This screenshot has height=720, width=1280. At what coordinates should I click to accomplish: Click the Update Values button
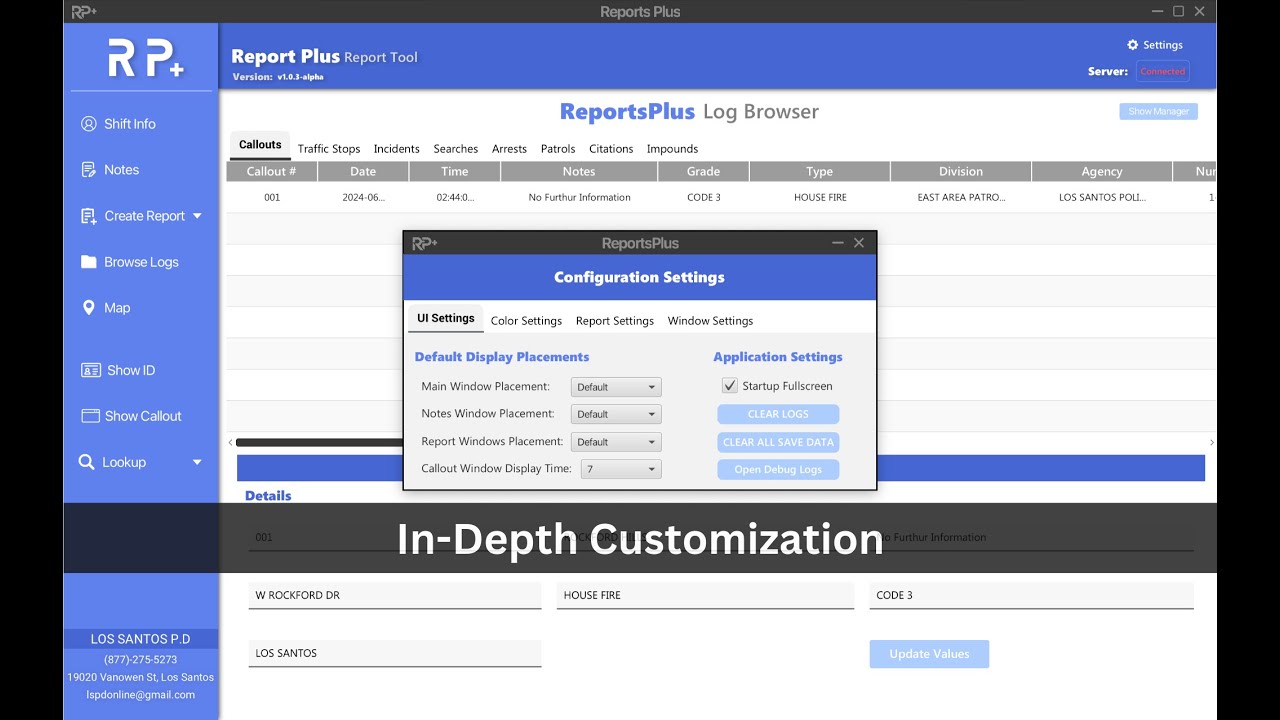tap(929, 654)
